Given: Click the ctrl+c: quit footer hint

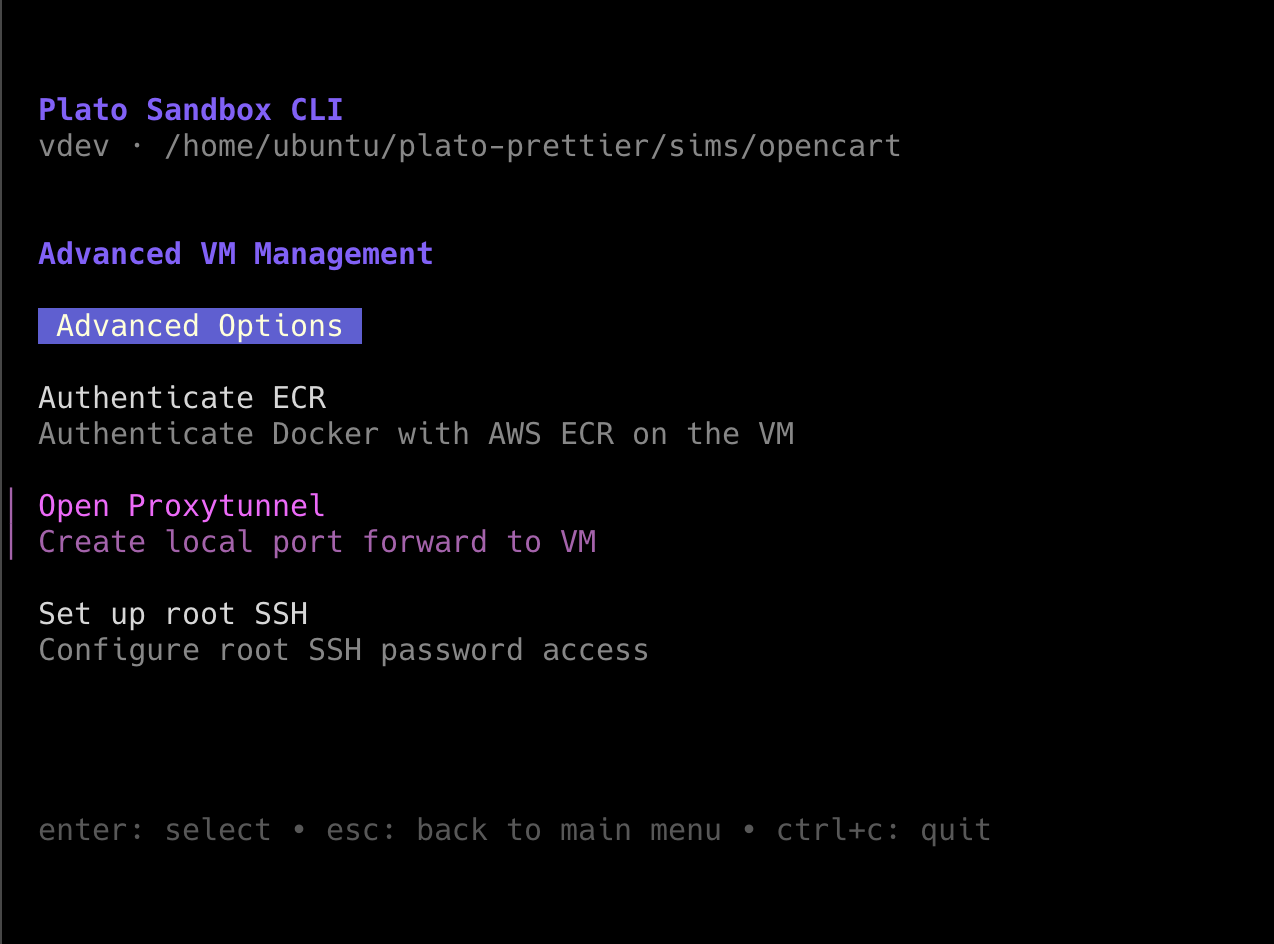Looking at the screenshot, I should coord(884,829).
